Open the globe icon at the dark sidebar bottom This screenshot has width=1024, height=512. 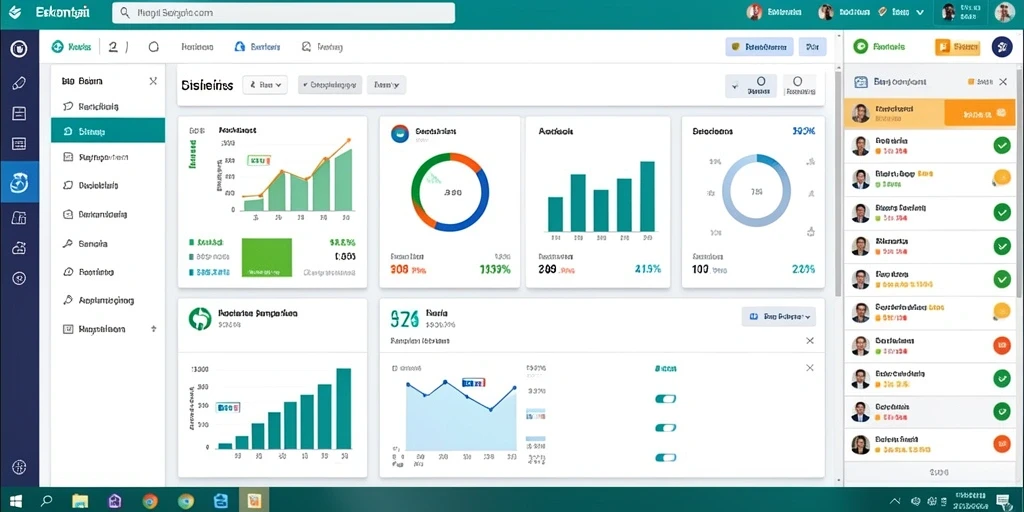tap(19, 467)
